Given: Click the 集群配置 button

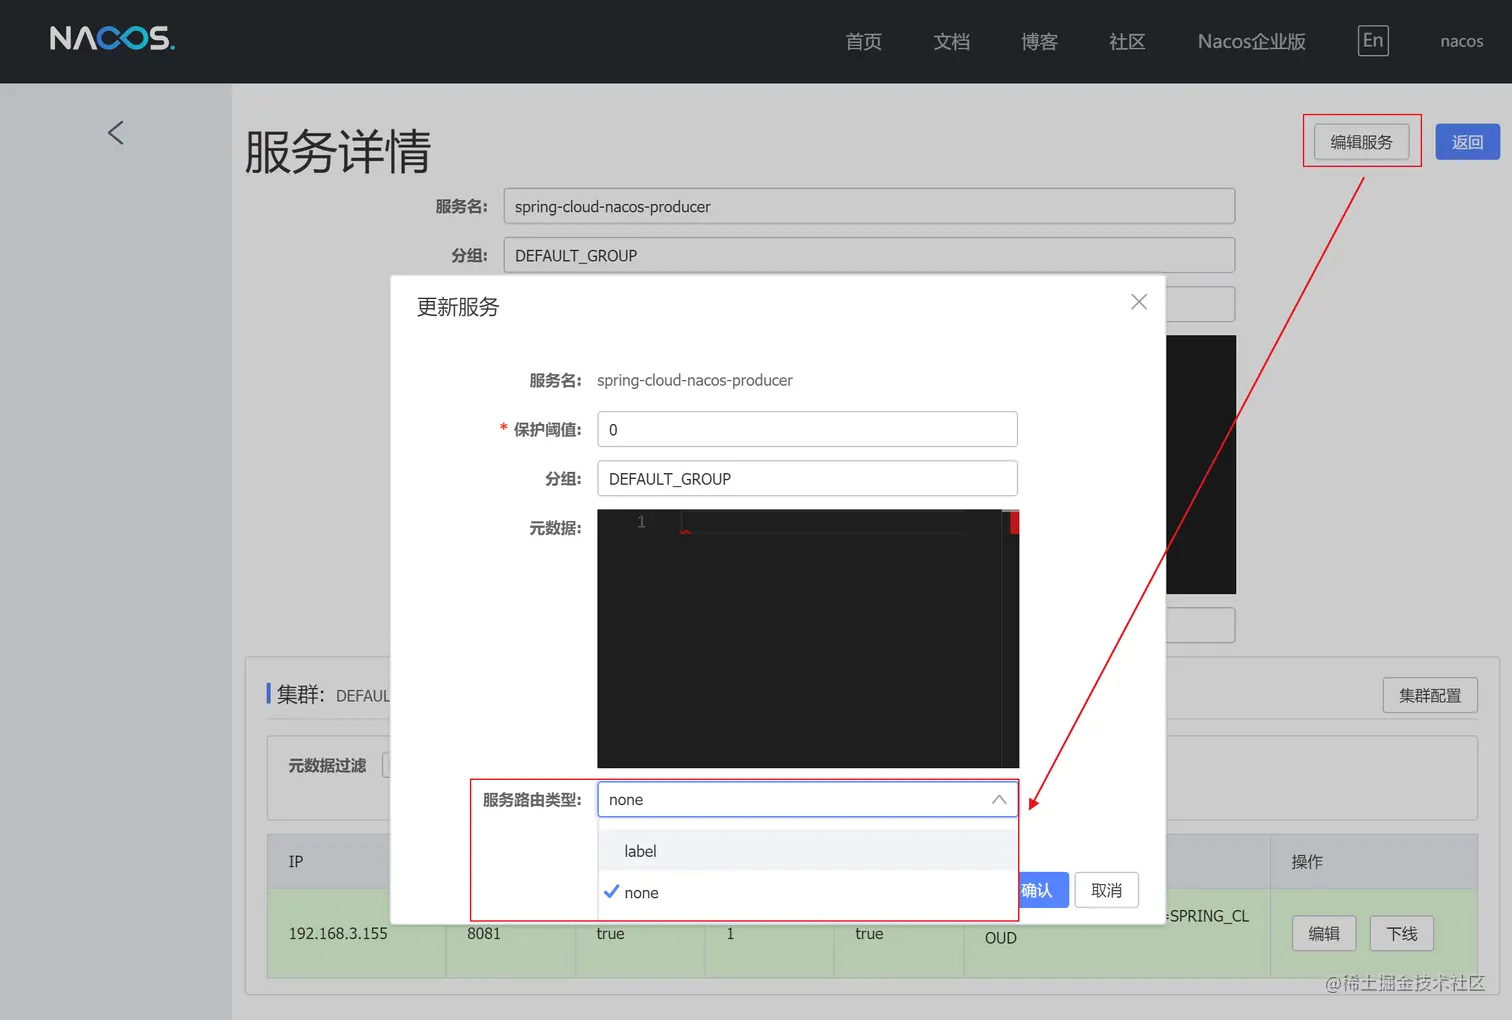Looking at the screenshot, I should 1430,695.
